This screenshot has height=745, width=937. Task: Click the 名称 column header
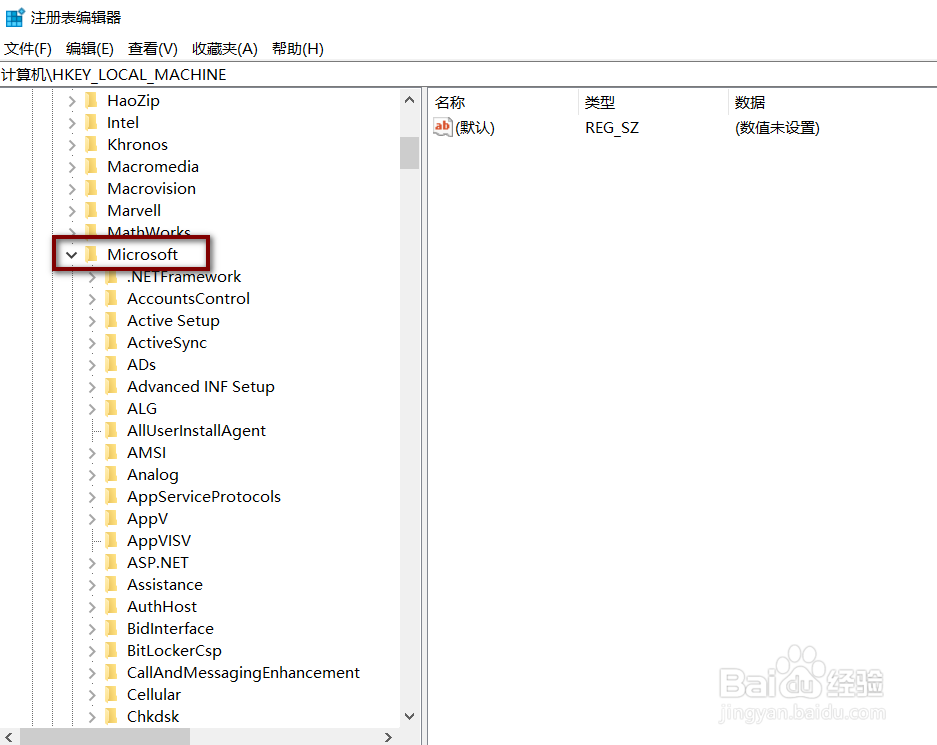click(x=504, y=102)
